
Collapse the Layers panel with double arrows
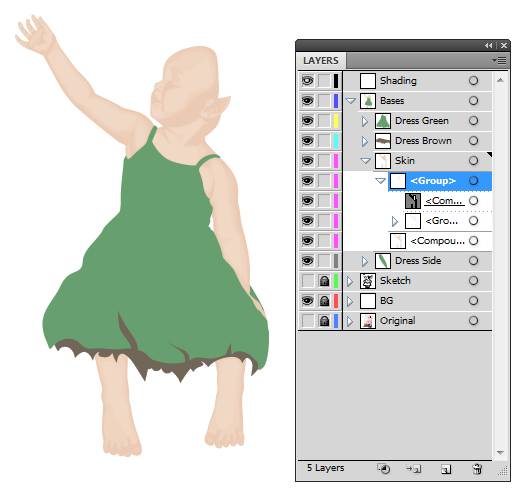point(488,45)
